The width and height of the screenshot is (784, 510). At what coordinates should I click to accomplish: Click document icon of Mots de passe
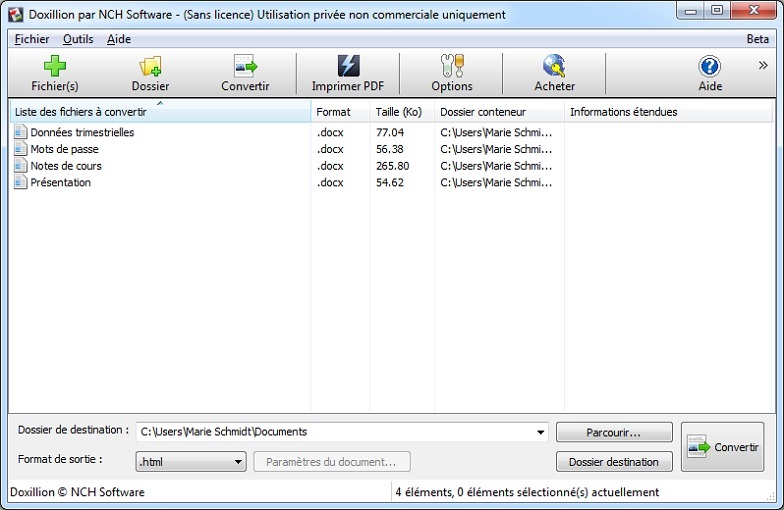point(20,148)
